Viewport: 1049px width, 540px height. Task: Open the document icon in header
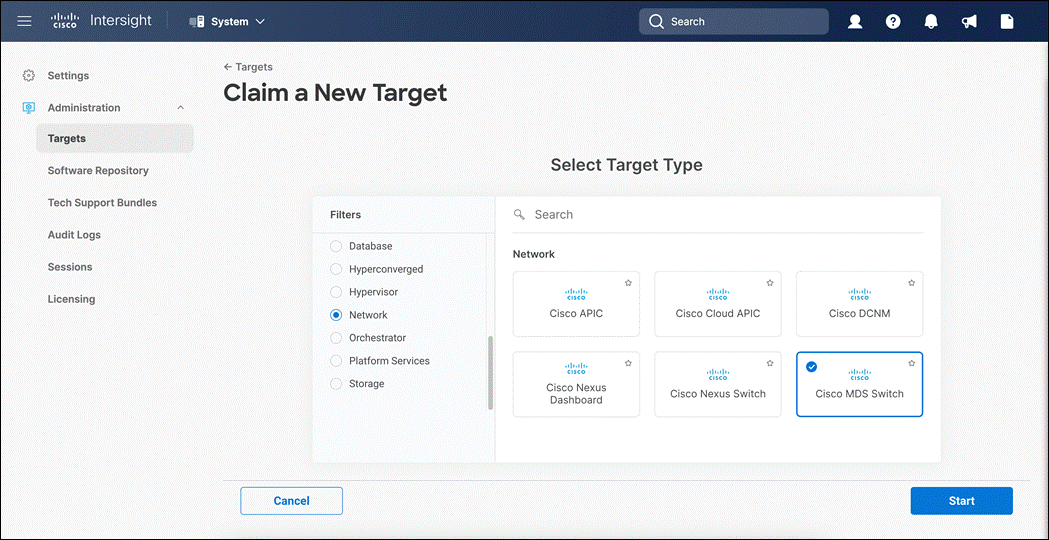(x=1007, y=21)
